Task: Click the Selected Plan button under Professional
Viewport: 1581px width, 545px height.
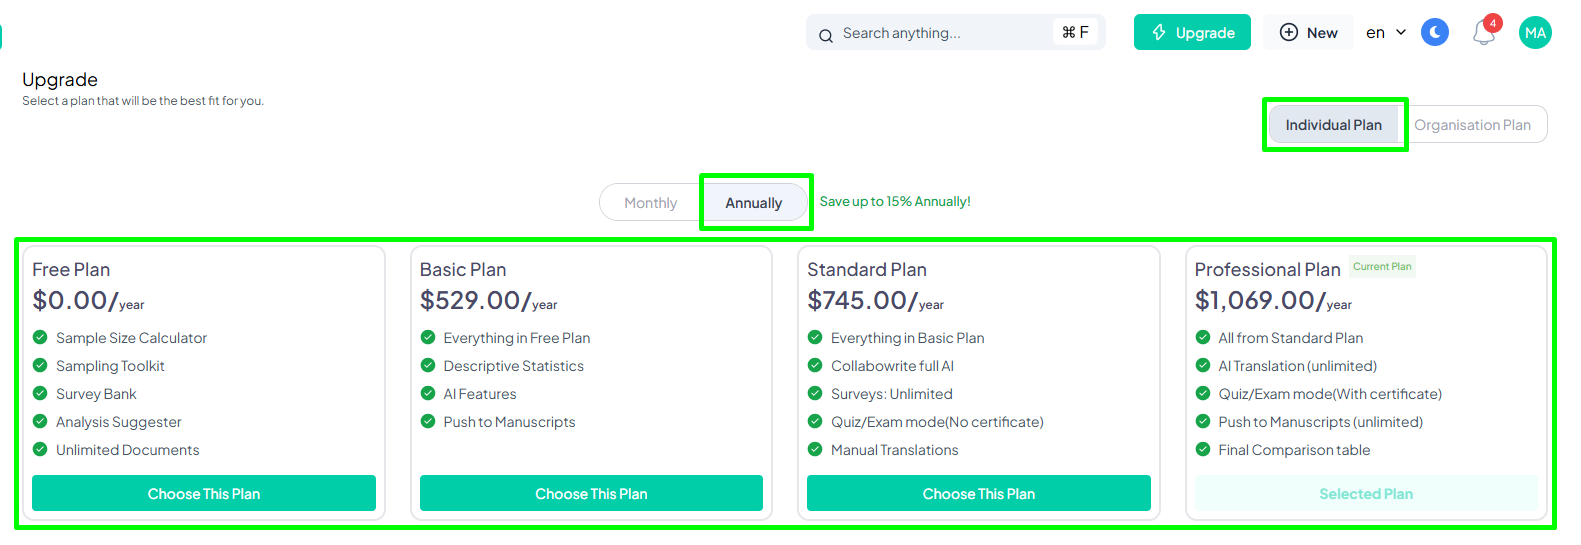Action: [1366, 493]
